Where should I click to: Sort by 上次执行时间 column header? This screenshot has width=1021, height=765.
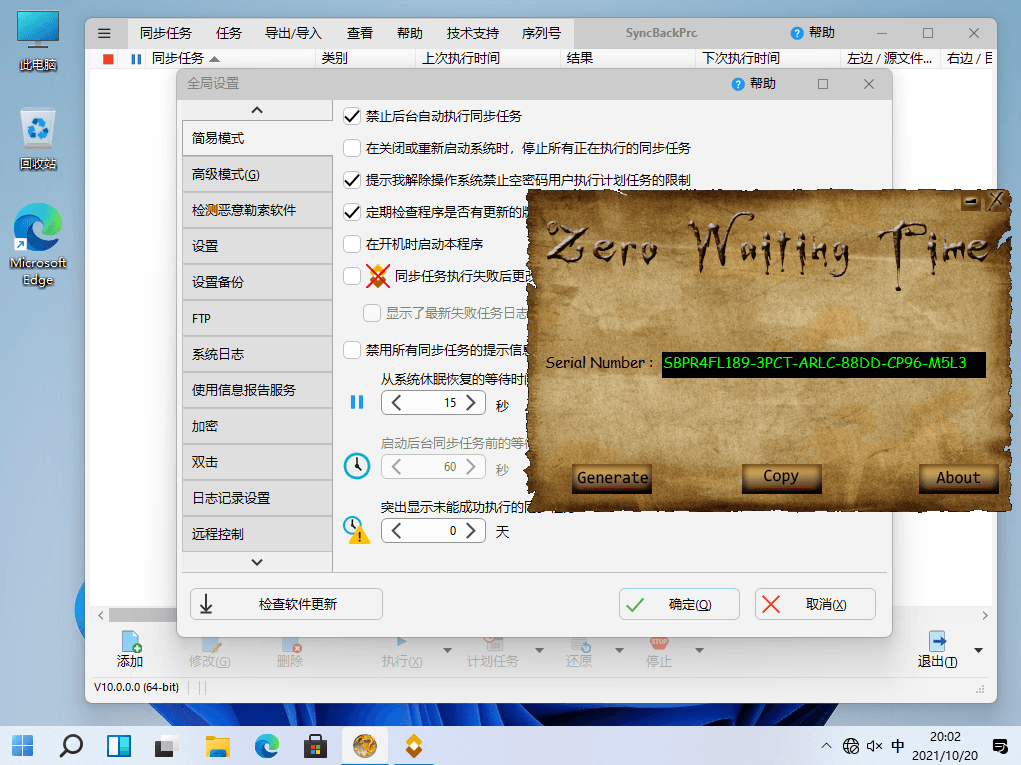point(487,59)
